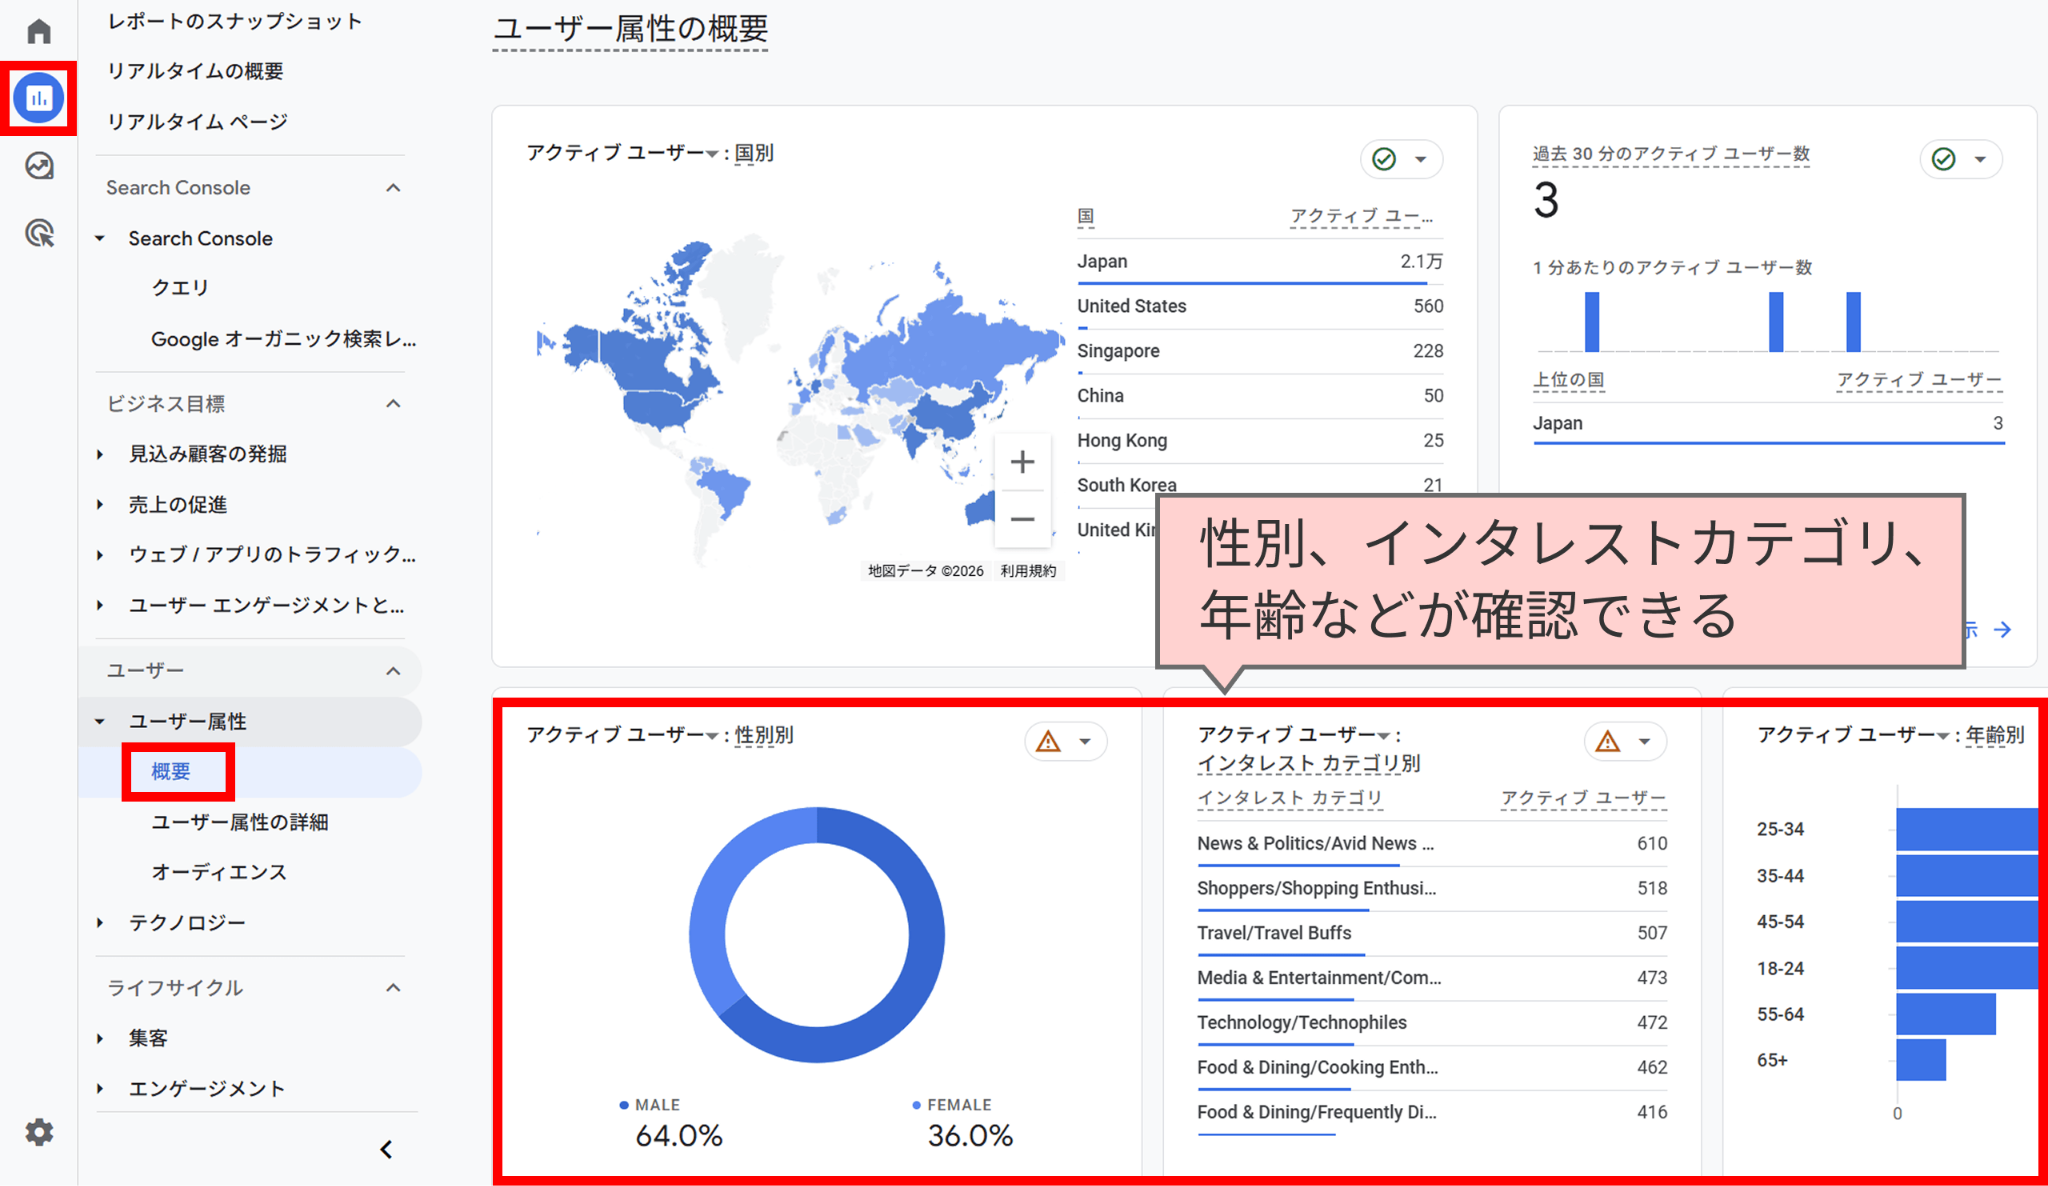This screenshot has width=2048, height=1186.
Task: Open ユーザー属性の詳細 report
Action: [240, 822]
